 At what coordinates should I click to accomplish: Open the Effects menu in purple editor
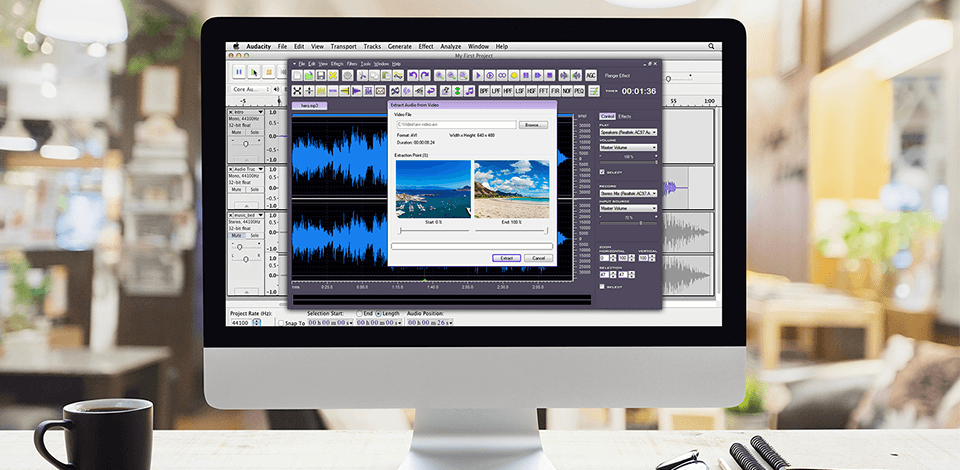click(337, 64)
